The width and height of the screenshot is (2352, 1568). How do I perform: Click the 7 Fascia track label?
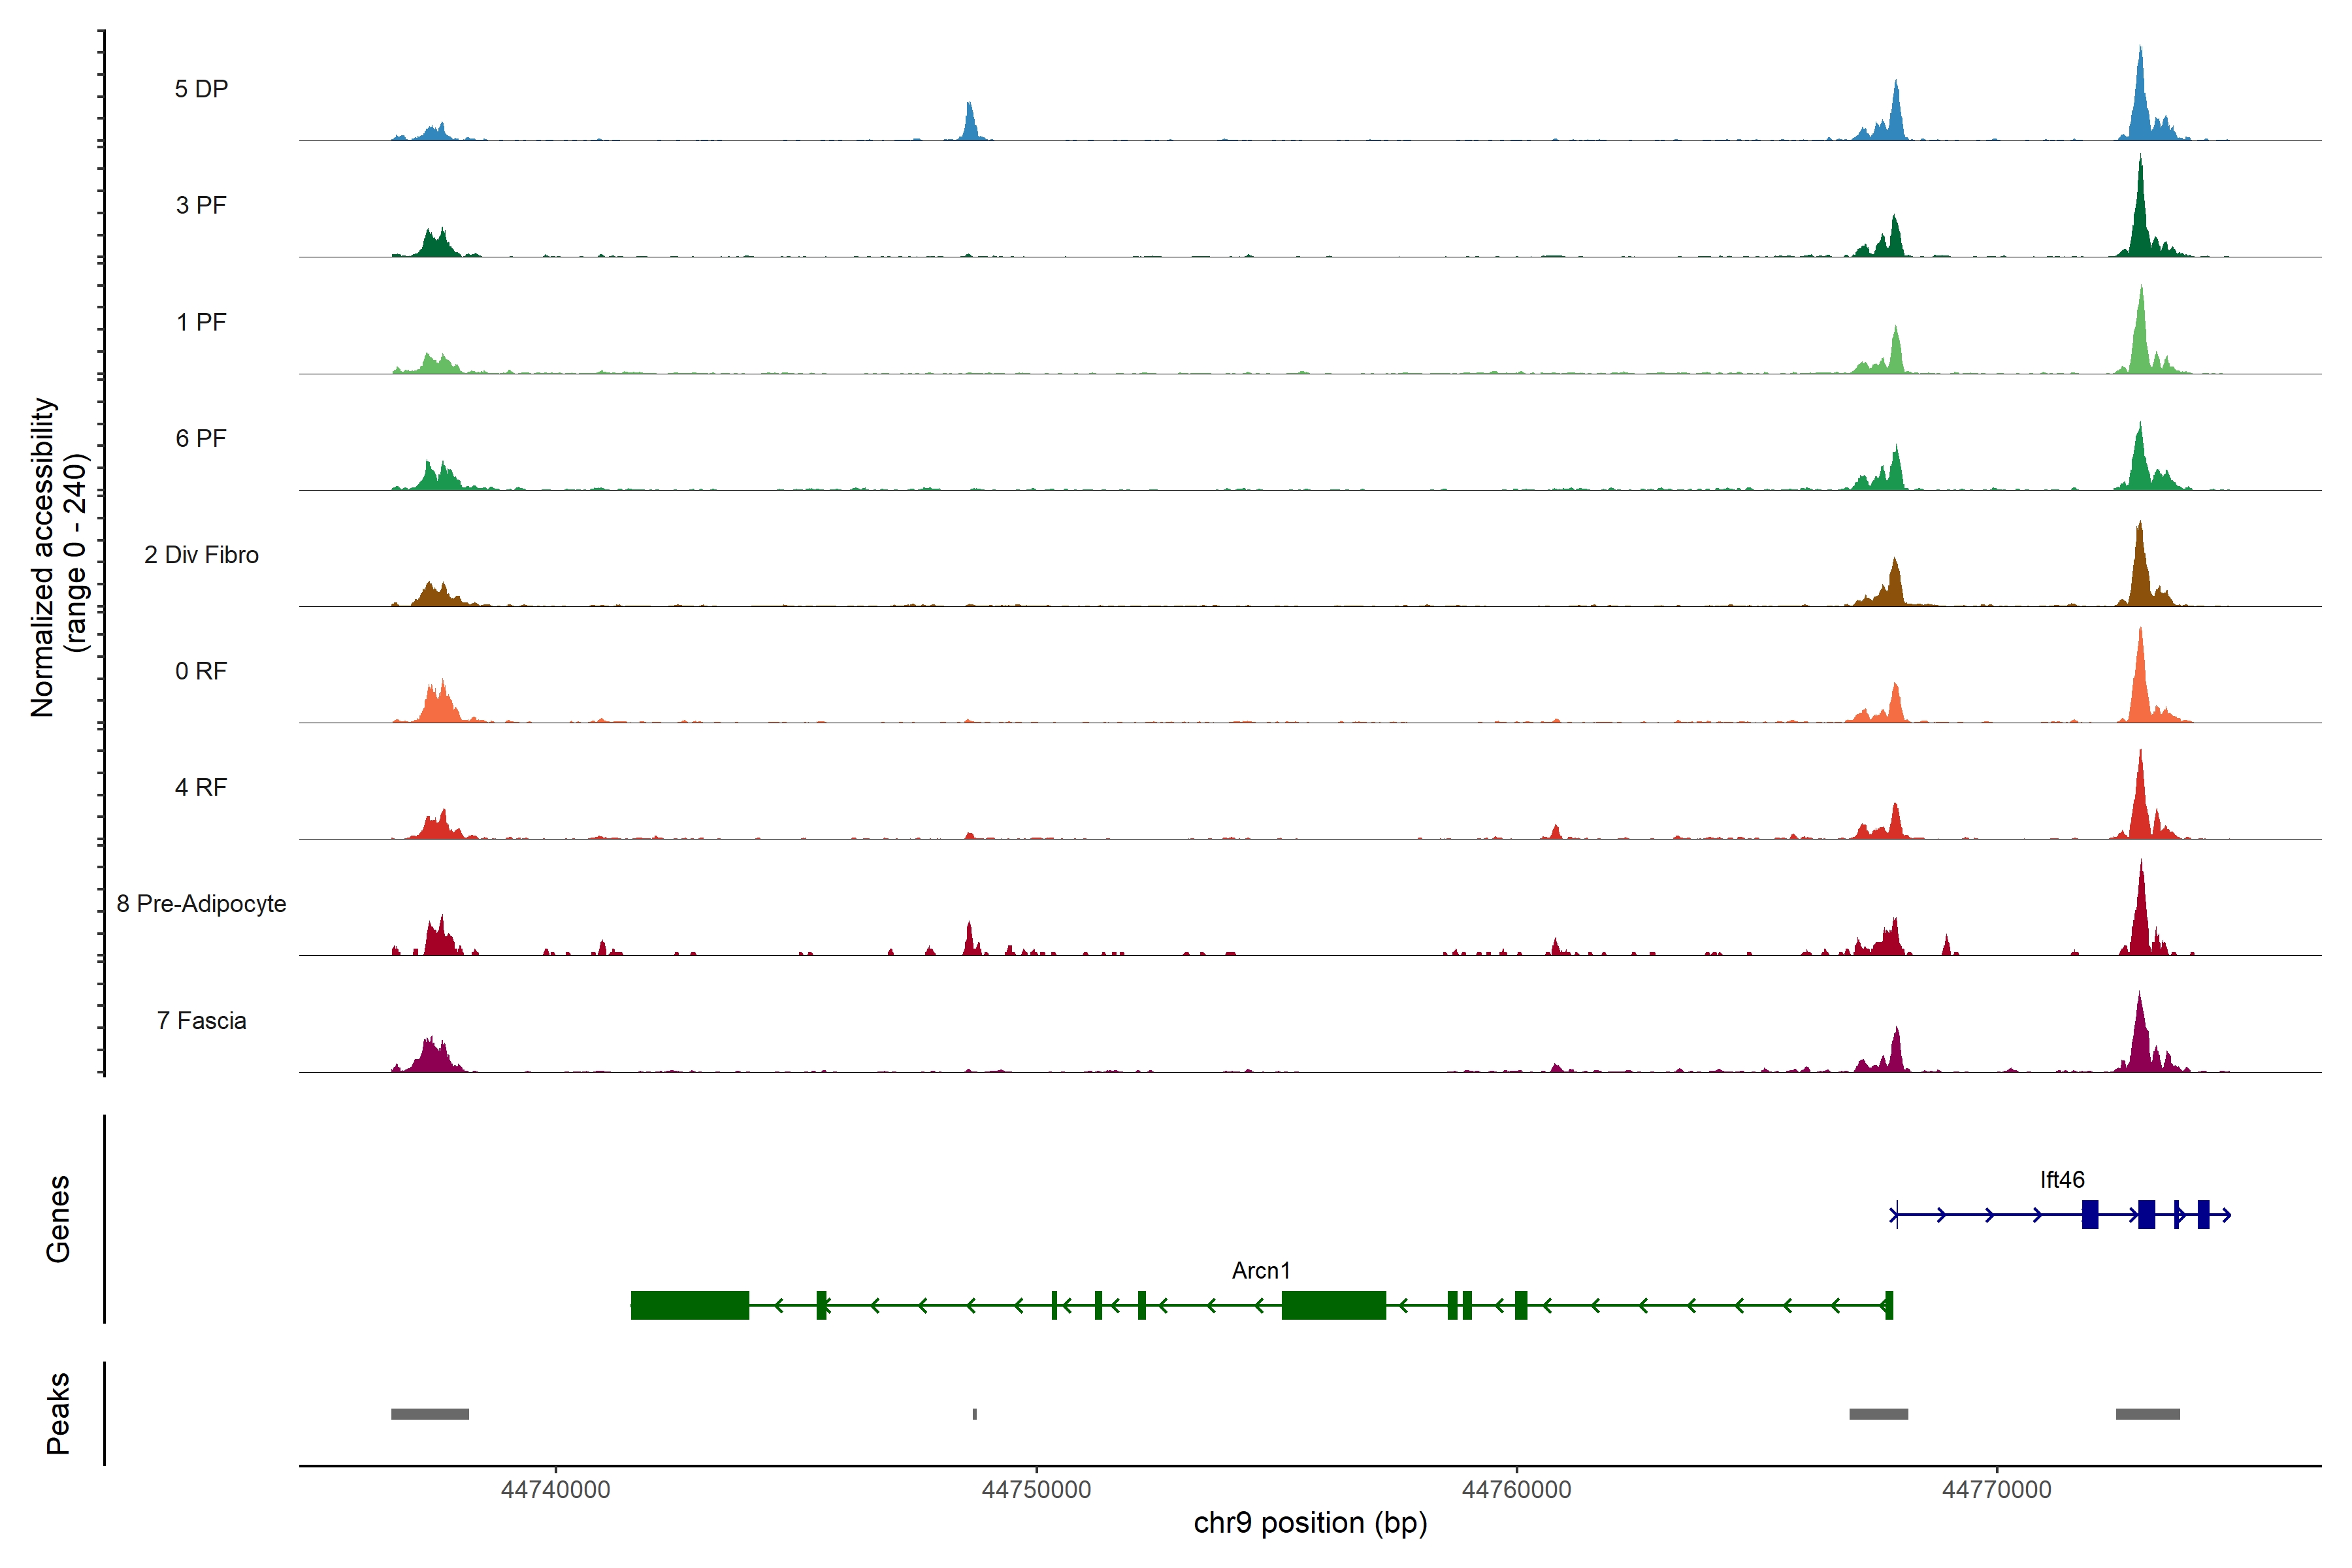tap(201, 1021)
